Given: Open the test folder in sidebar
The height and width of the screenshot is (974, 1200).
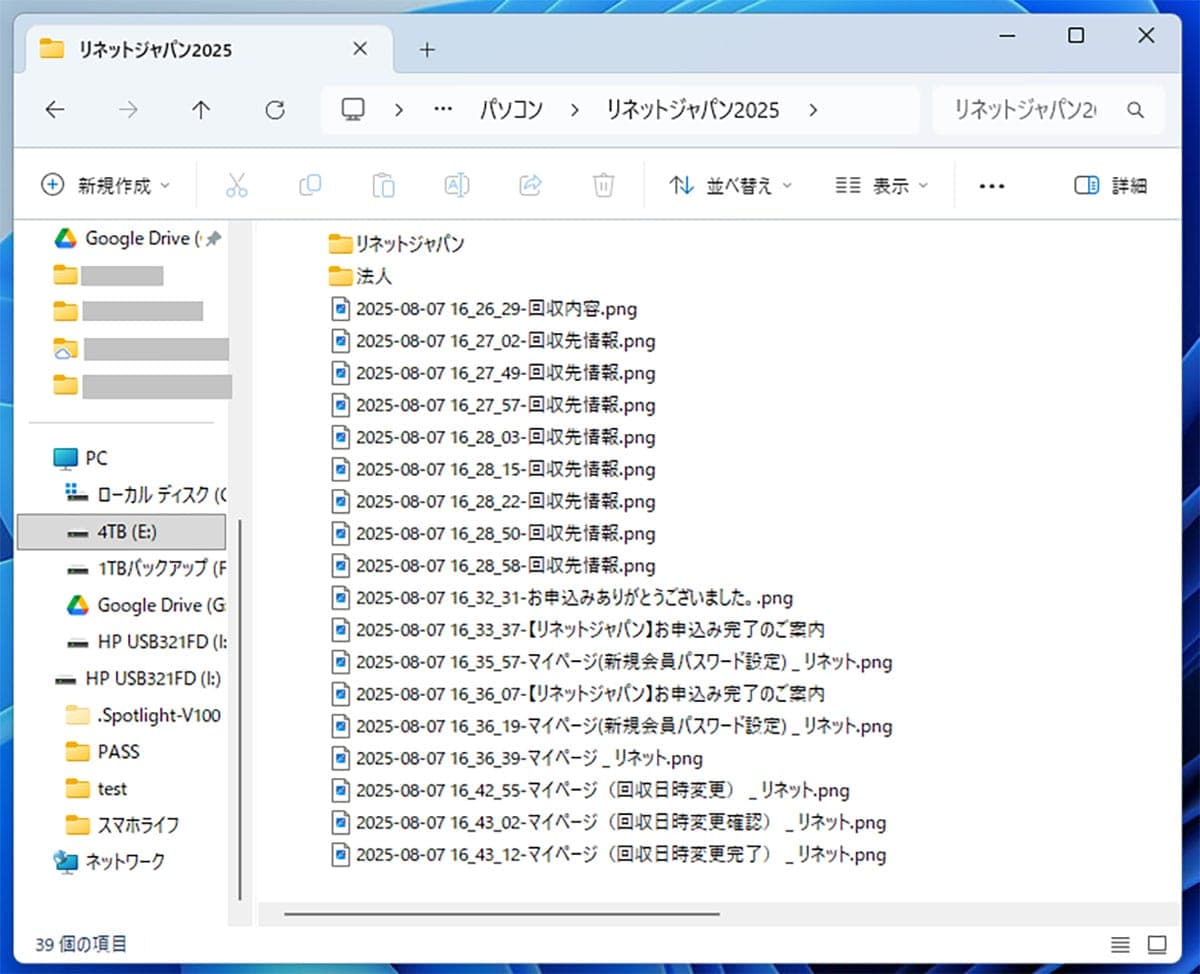Looking at the screenshot, I should point(97,788).
